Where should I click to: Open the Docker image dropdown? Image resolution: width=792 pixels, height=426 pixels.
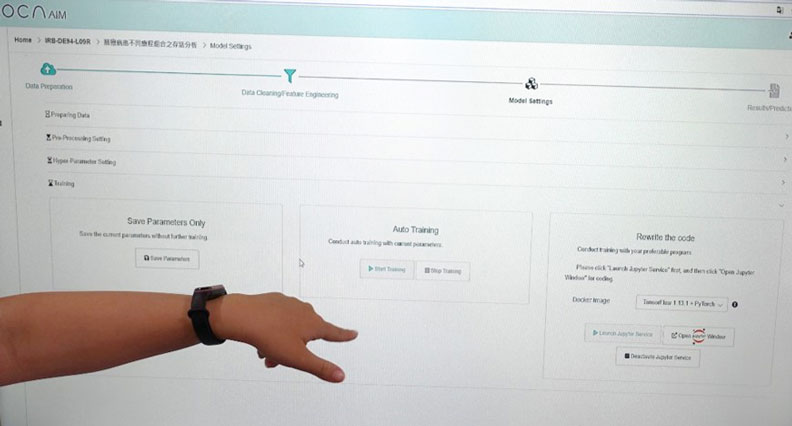point(681,304)
